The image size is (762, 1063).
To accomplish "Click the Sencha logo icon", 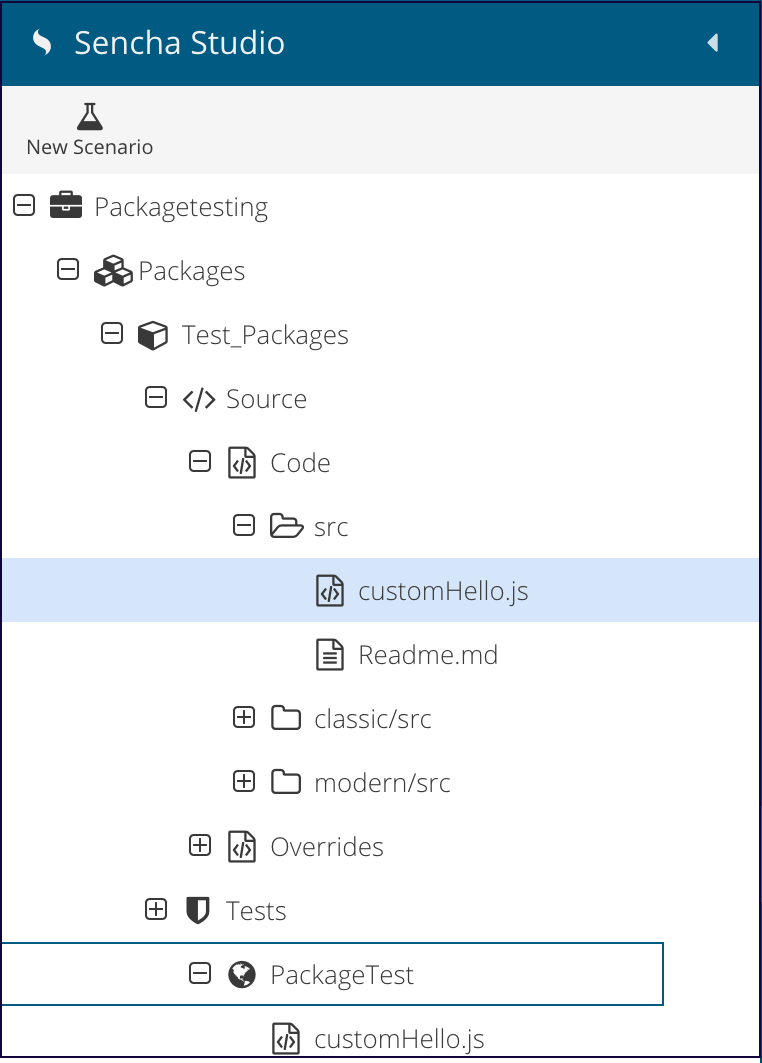I will pyautogui.click(x=42, y=43).
